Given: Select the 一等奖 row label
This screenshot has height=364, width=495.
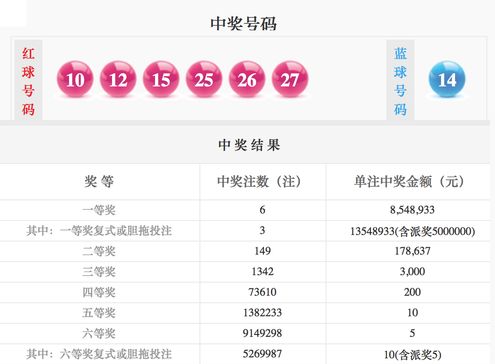Looking at the screenshot, I should tap(99, 210).
